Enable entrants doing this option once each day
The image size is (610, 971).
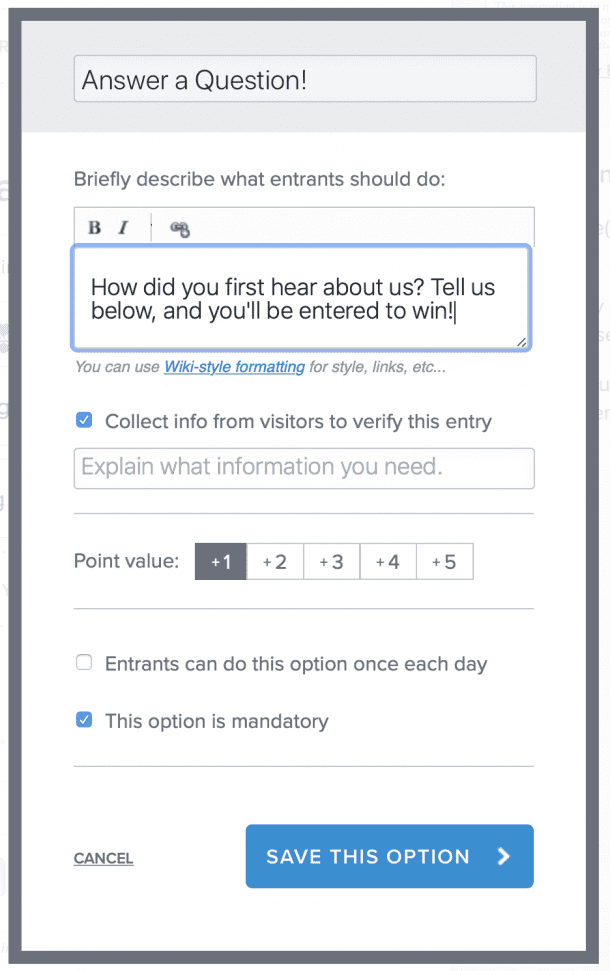coord(83,662)
